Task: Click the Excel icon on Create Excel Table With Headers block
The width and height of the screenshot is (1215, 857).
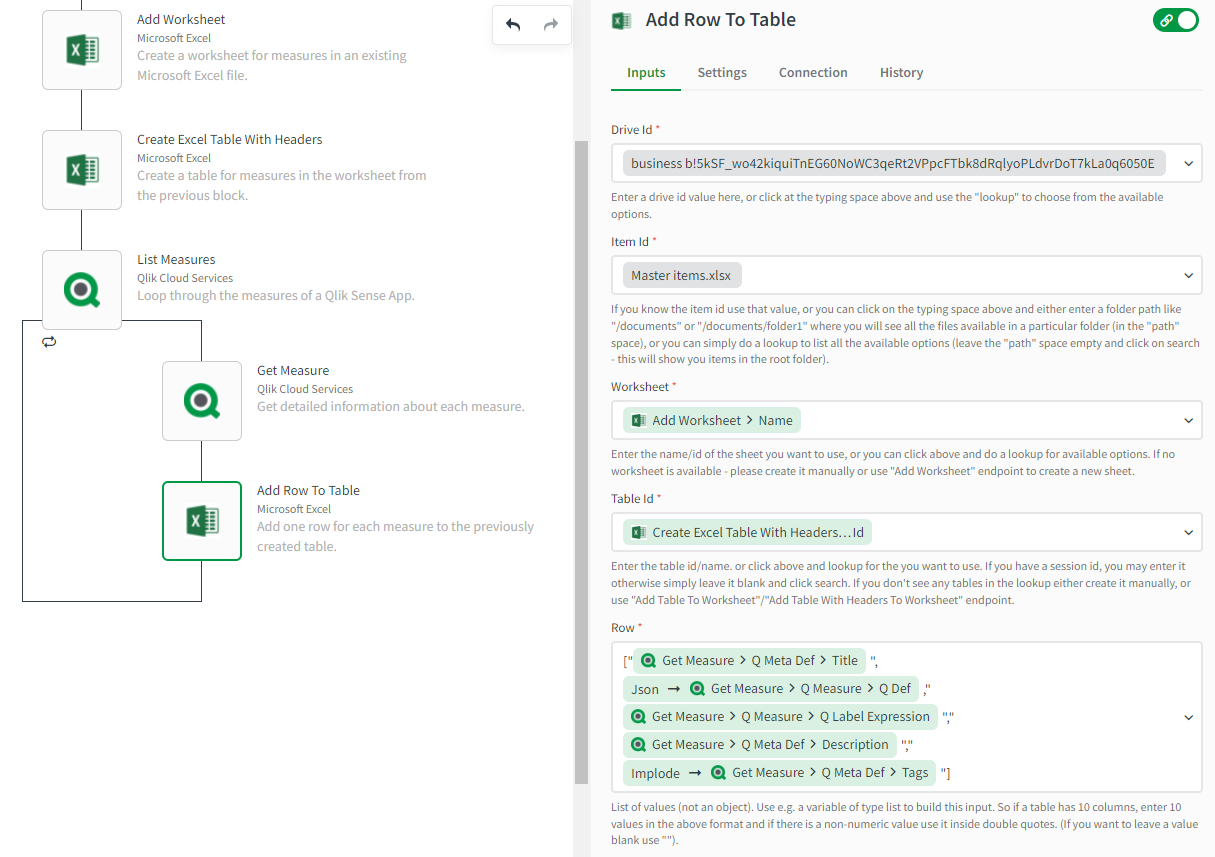Action: (x=82, y=170)
